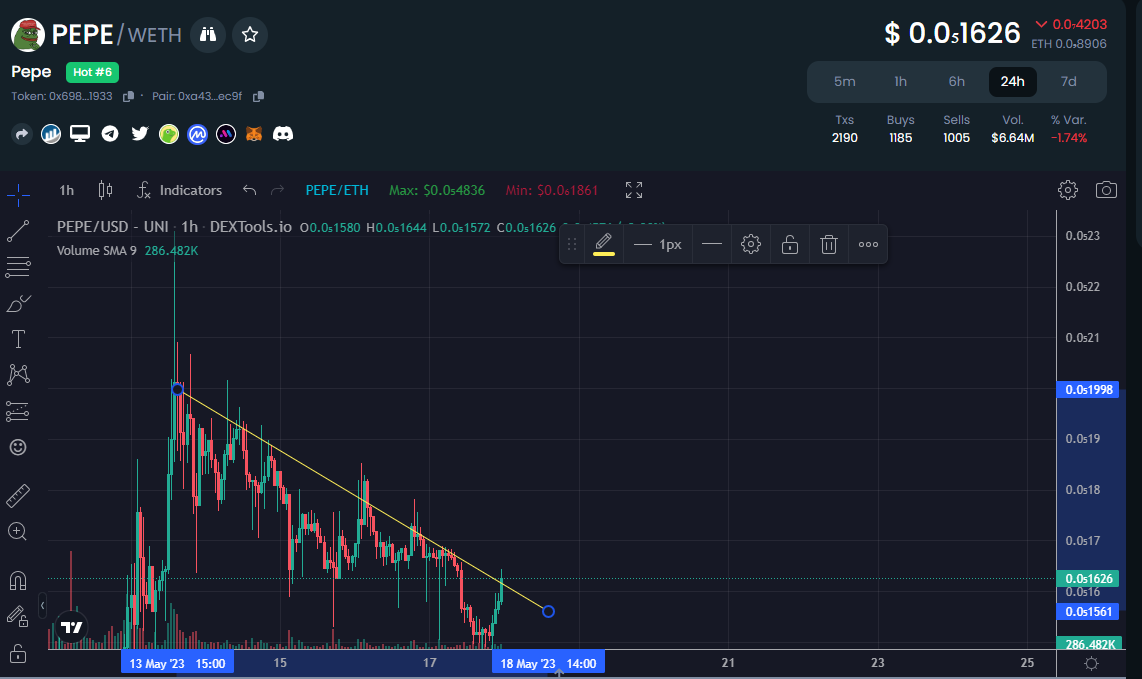Click the trend line end anchor point
The height and width of the screenshot is (679, 1142).
click(548, 611)
